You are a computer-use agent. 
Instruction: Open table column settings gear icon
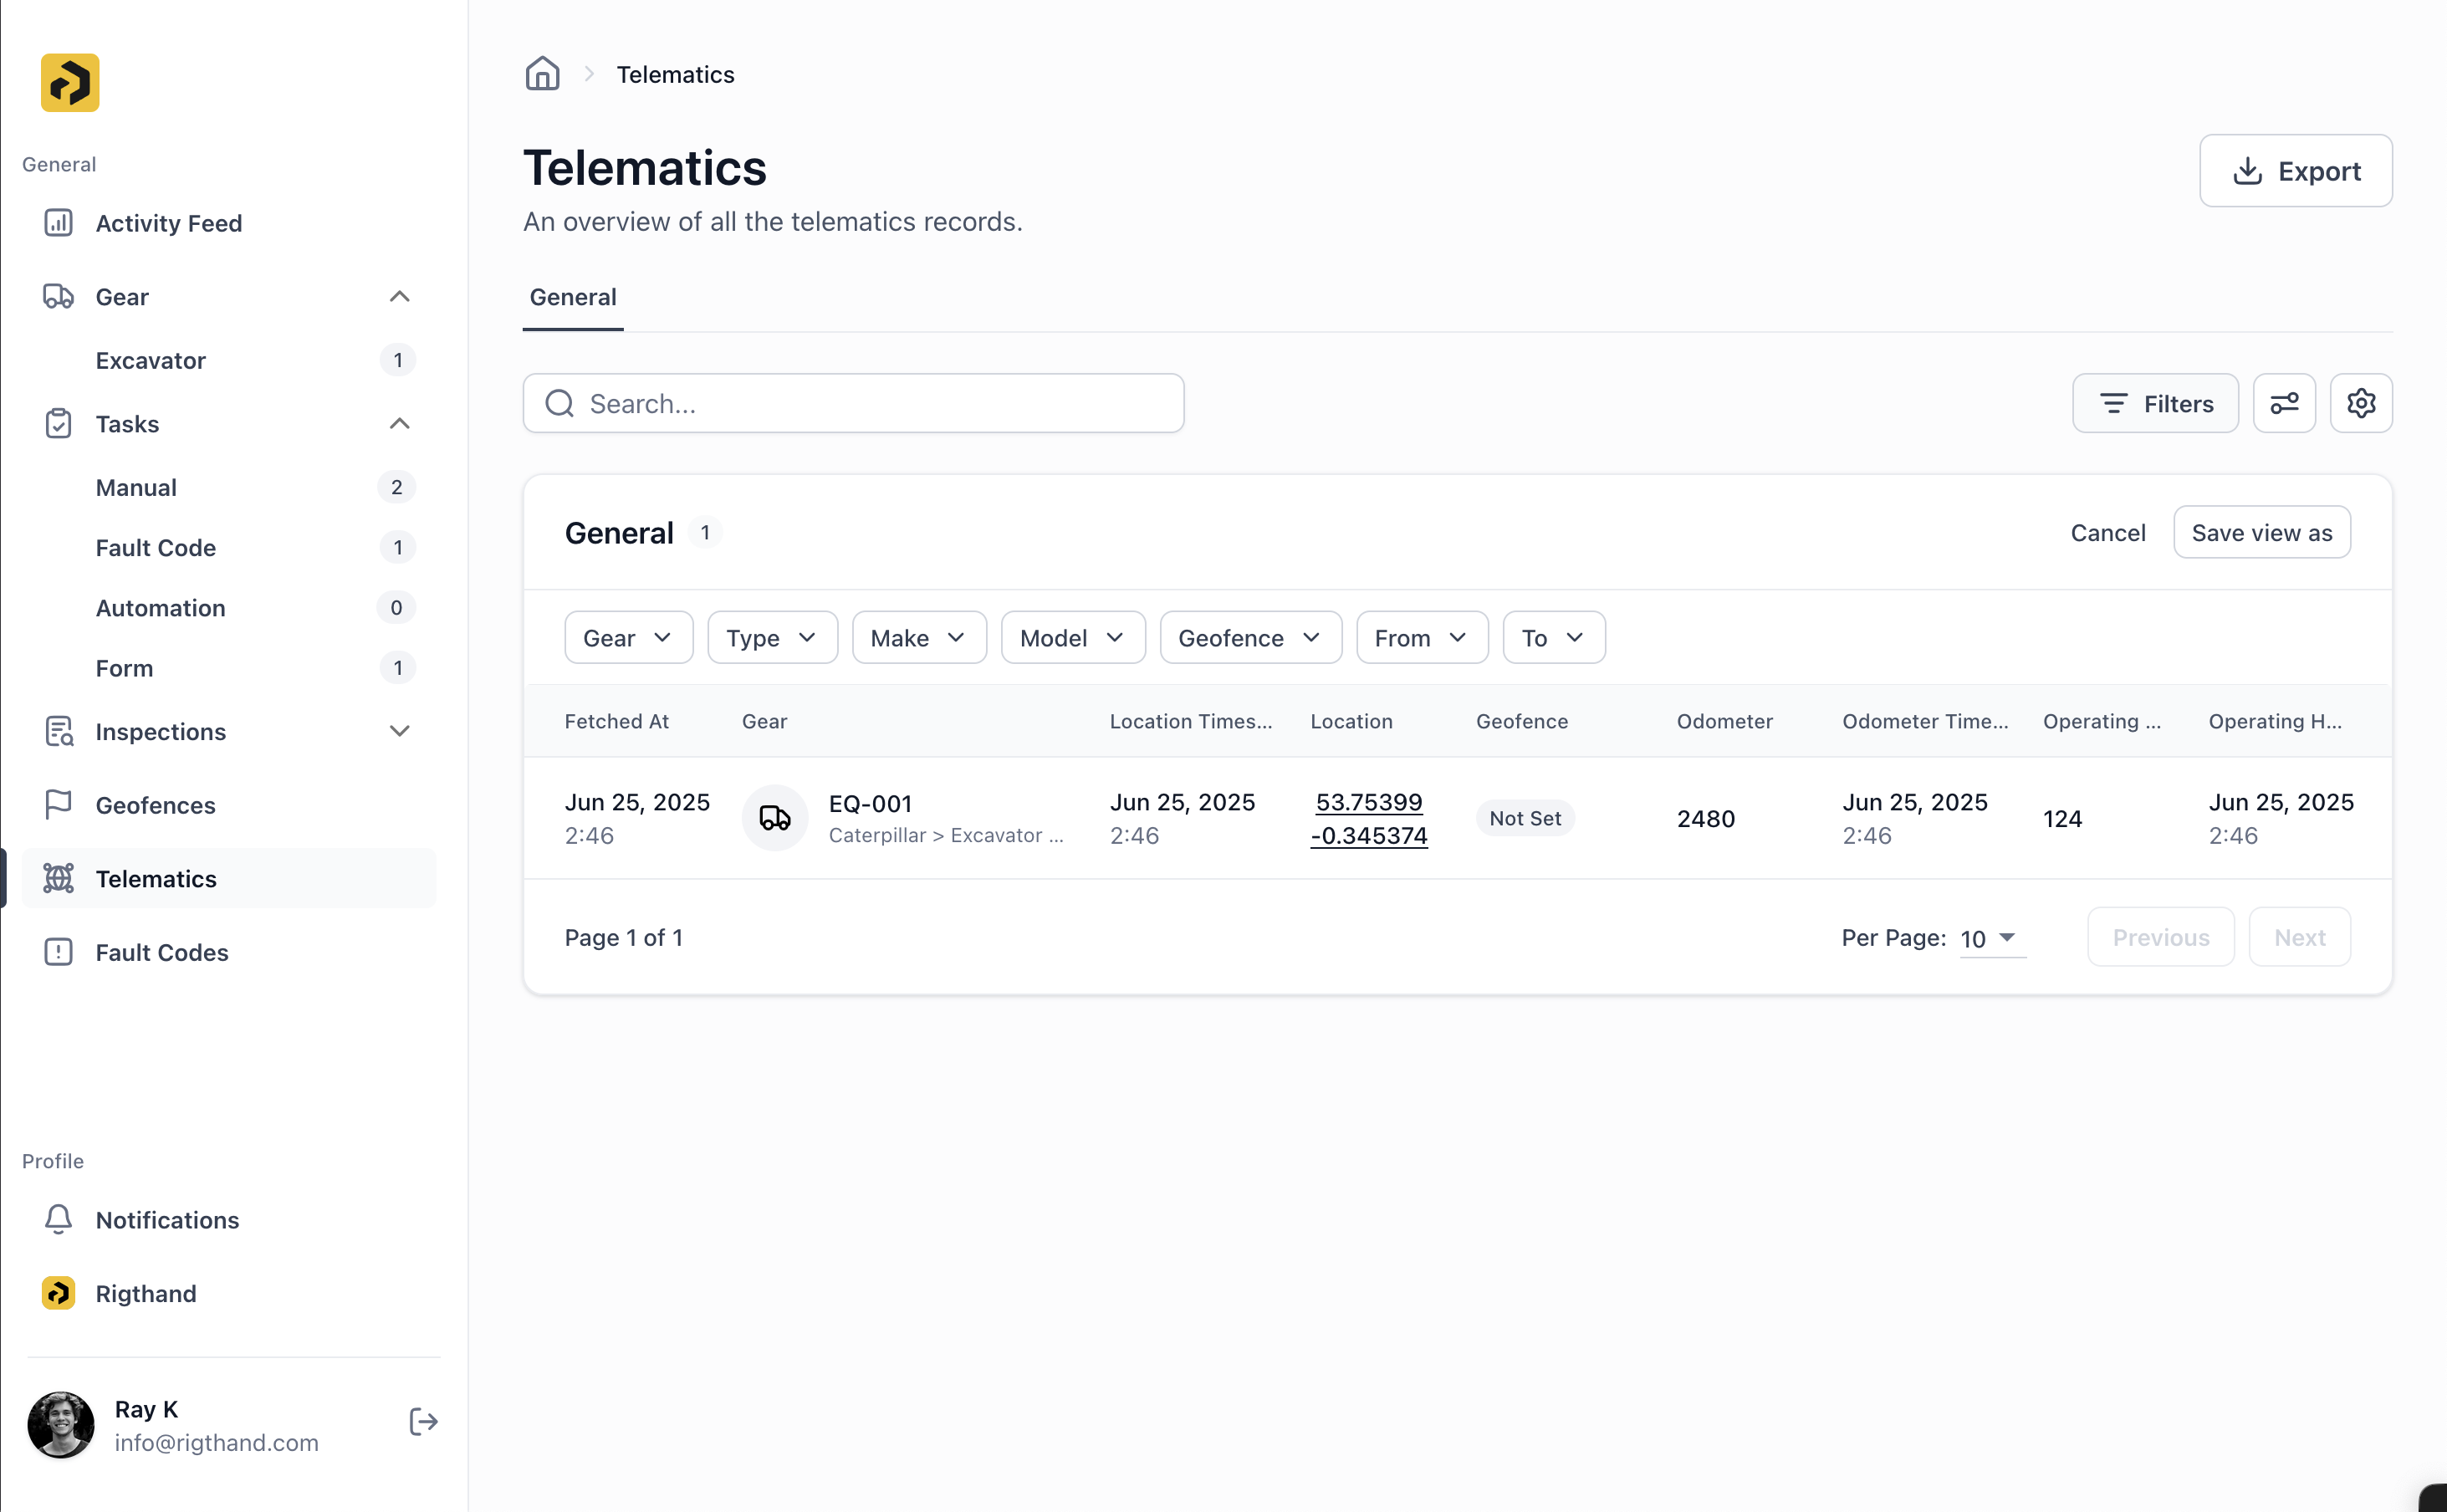point(2362,403)
